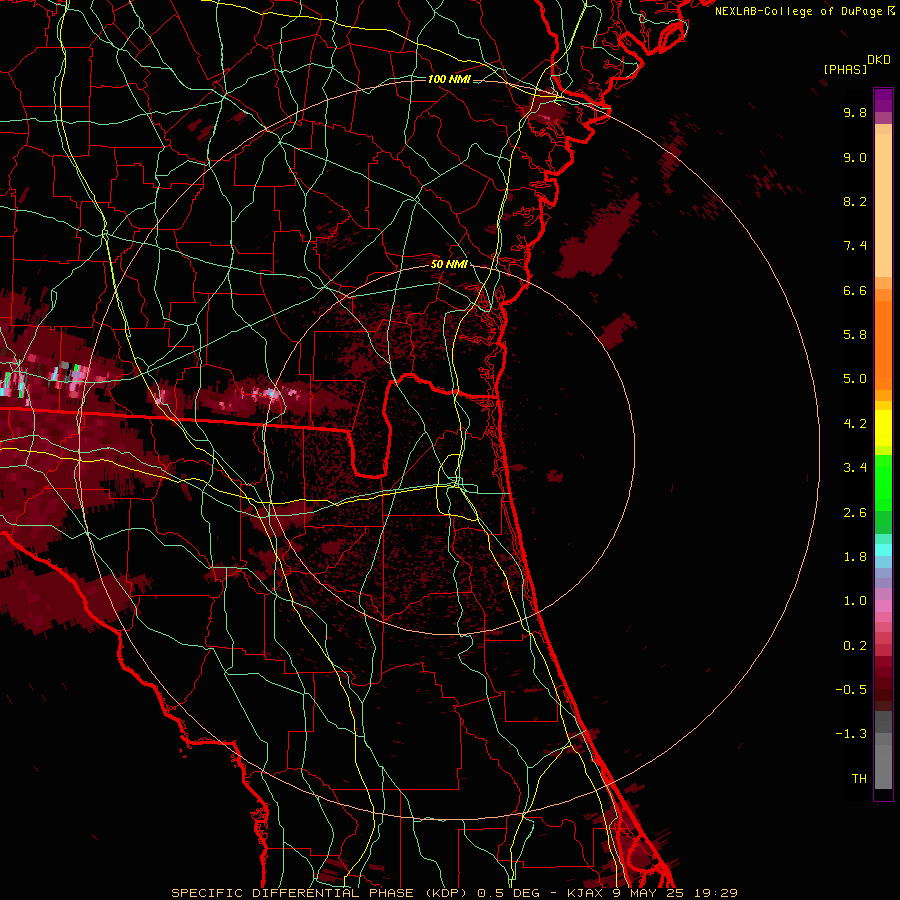Screen dimensions: 900x900
Task: Click the 9.8 value on color scale
Action: (855, 112)
